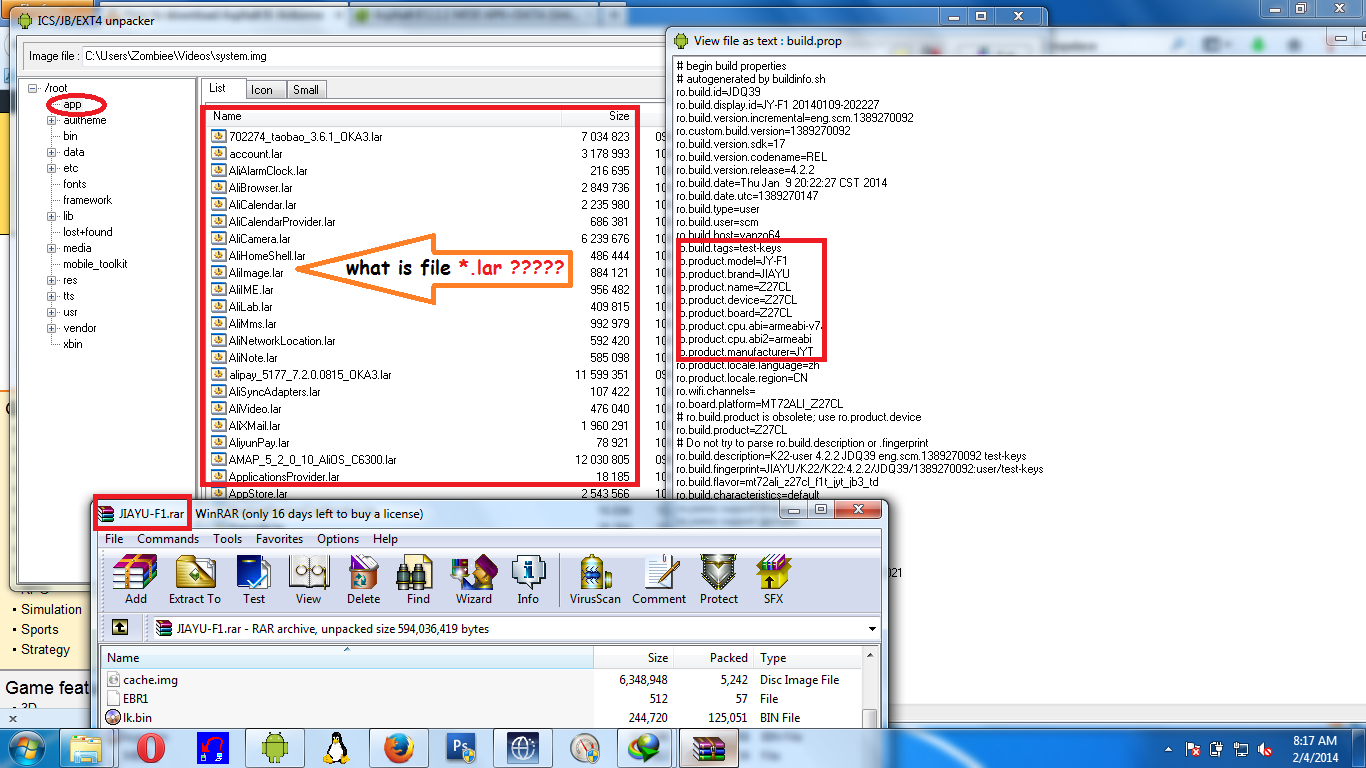The height and width of the screenshot is (768, 1366).
Task: Click the WinRAR taskbar icon
Action: pyautogui.click(x=710, y=748)
